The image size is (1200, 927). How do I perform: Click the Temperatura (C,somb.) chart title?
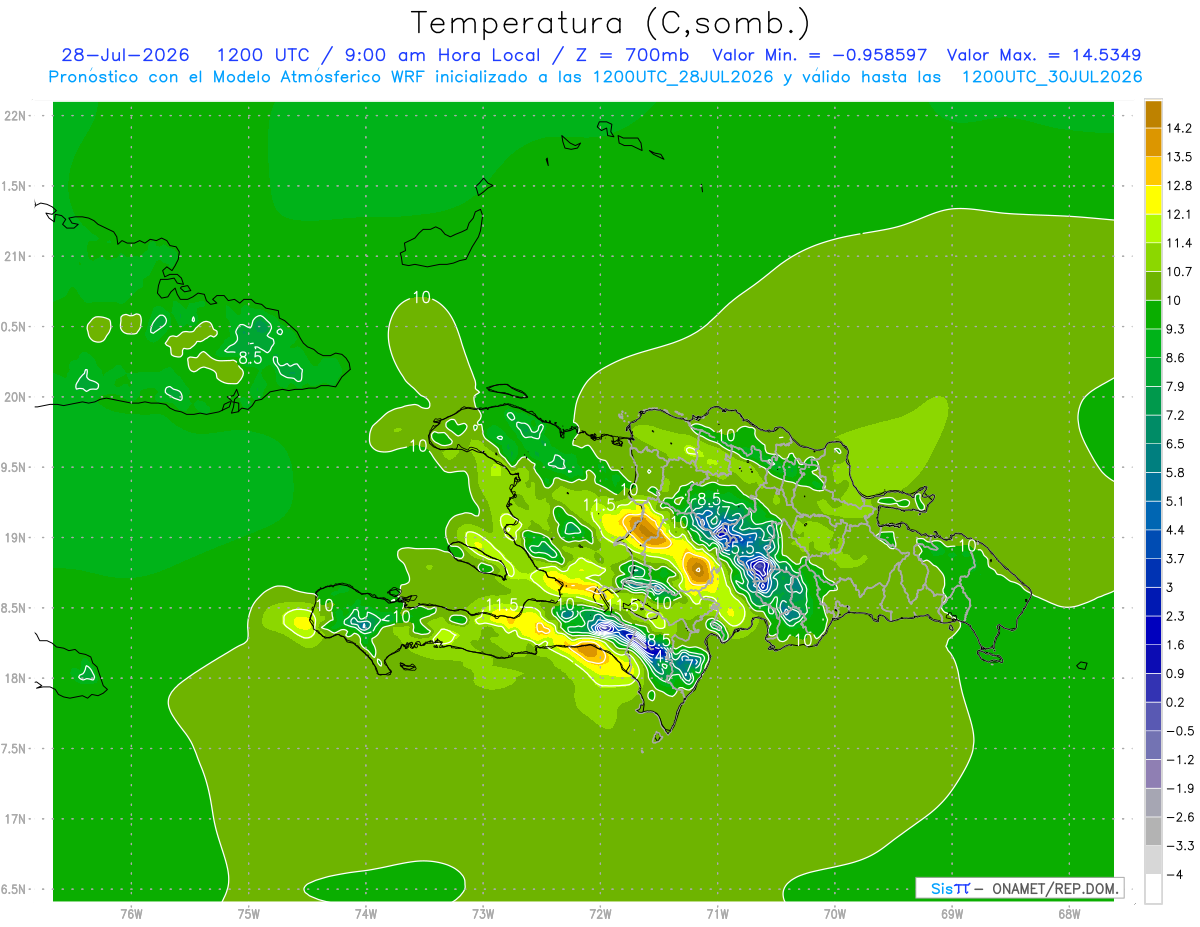611,23
